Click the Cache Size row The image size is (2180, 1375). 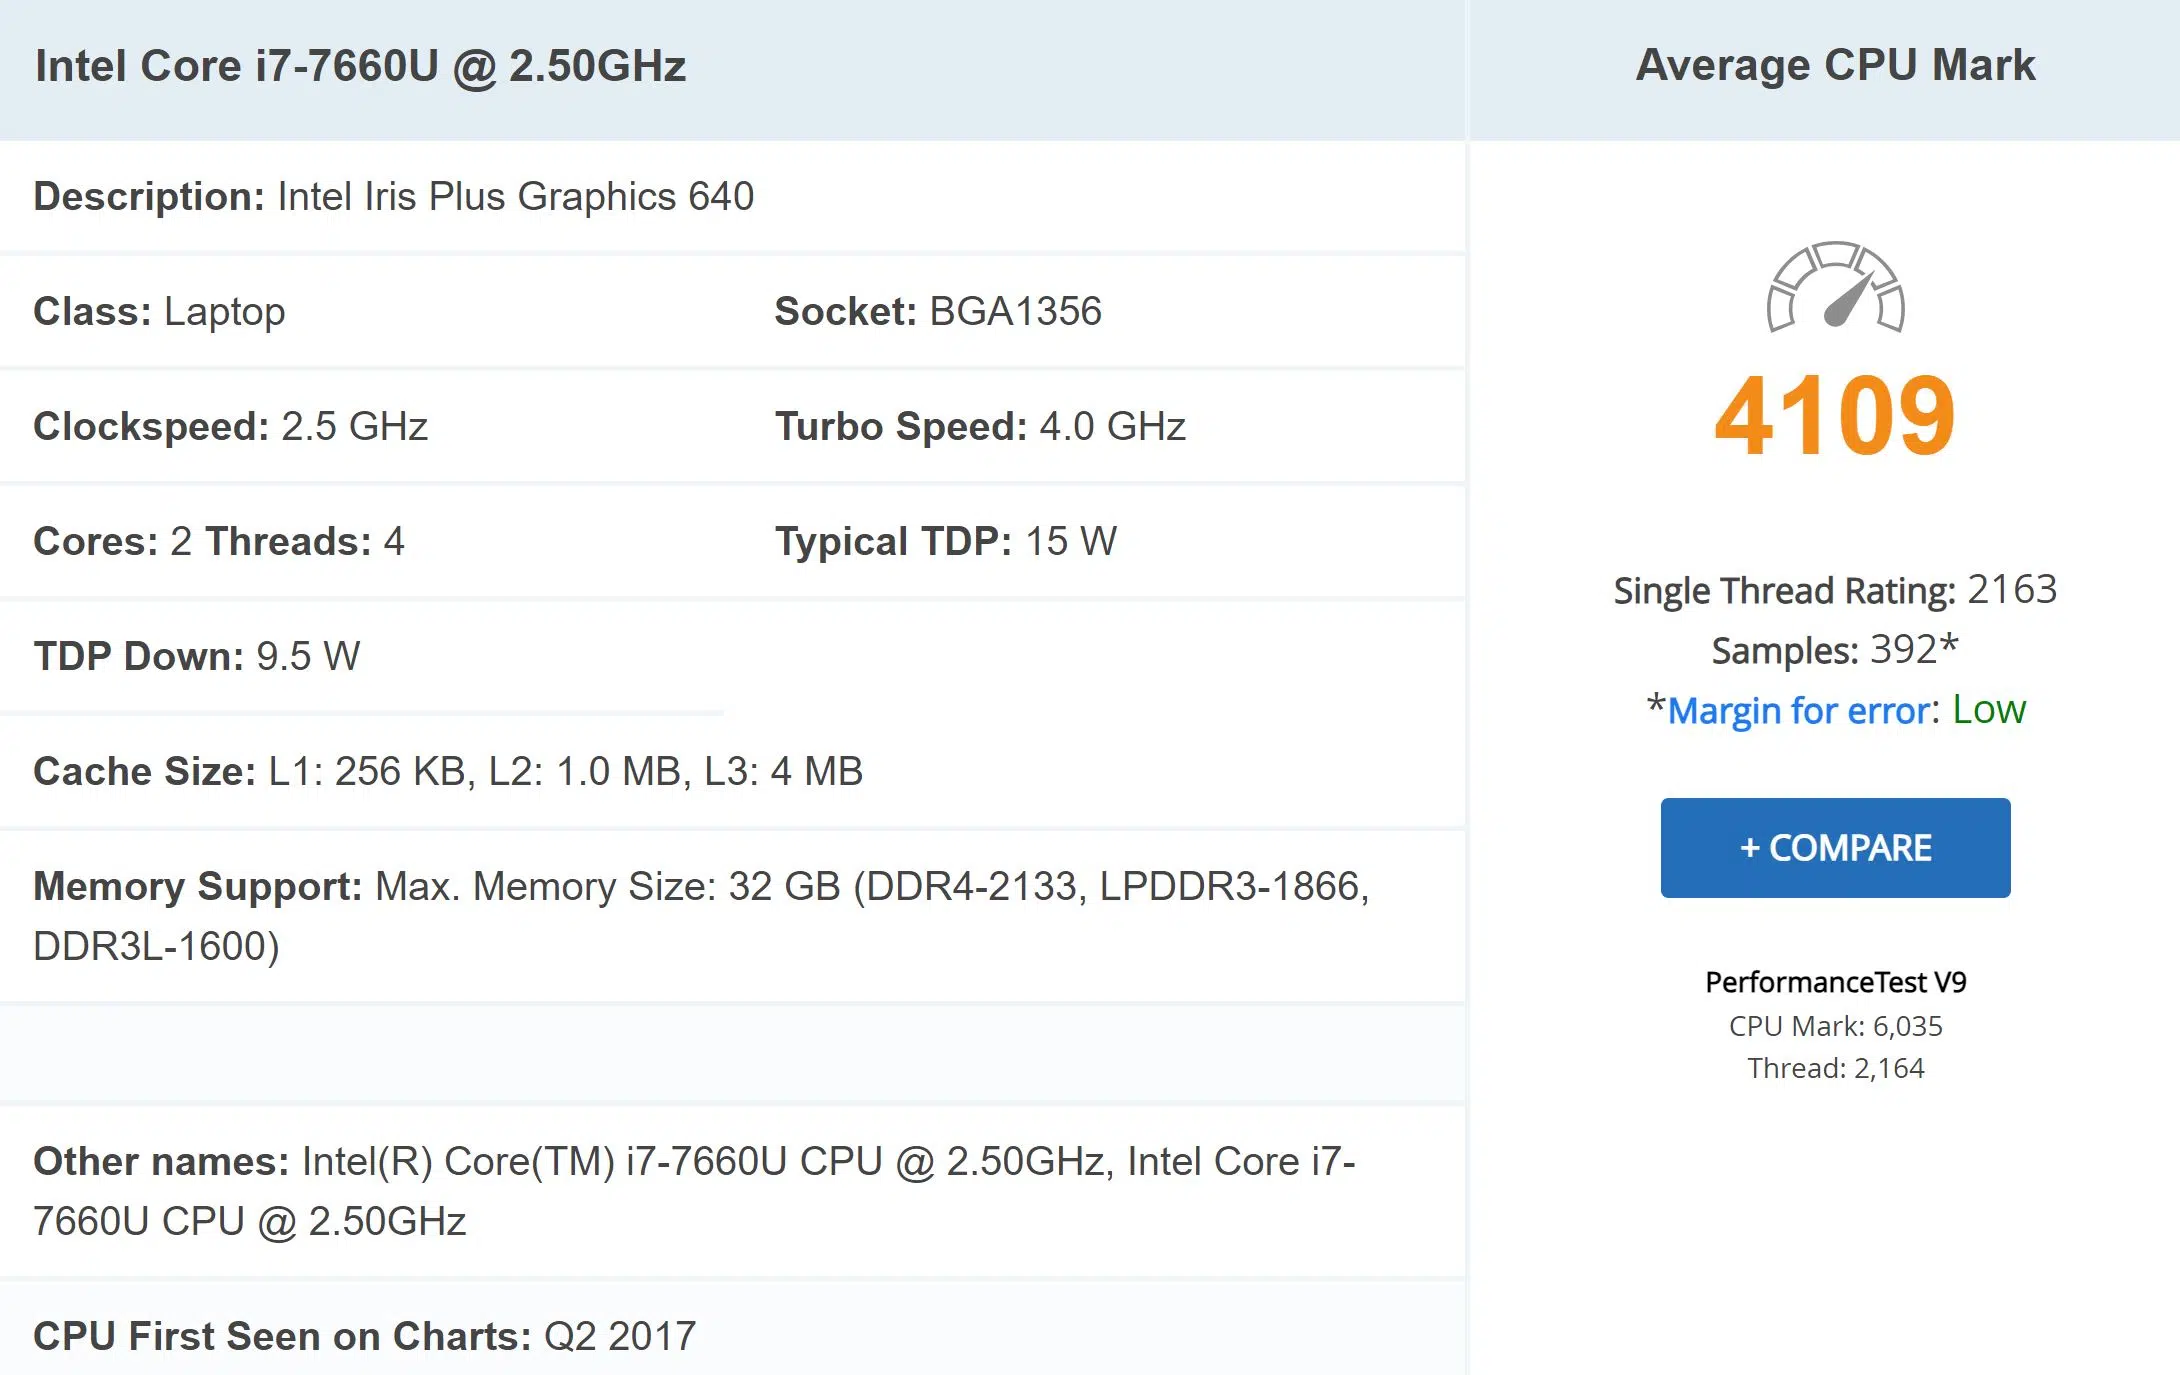click(448, 771)
